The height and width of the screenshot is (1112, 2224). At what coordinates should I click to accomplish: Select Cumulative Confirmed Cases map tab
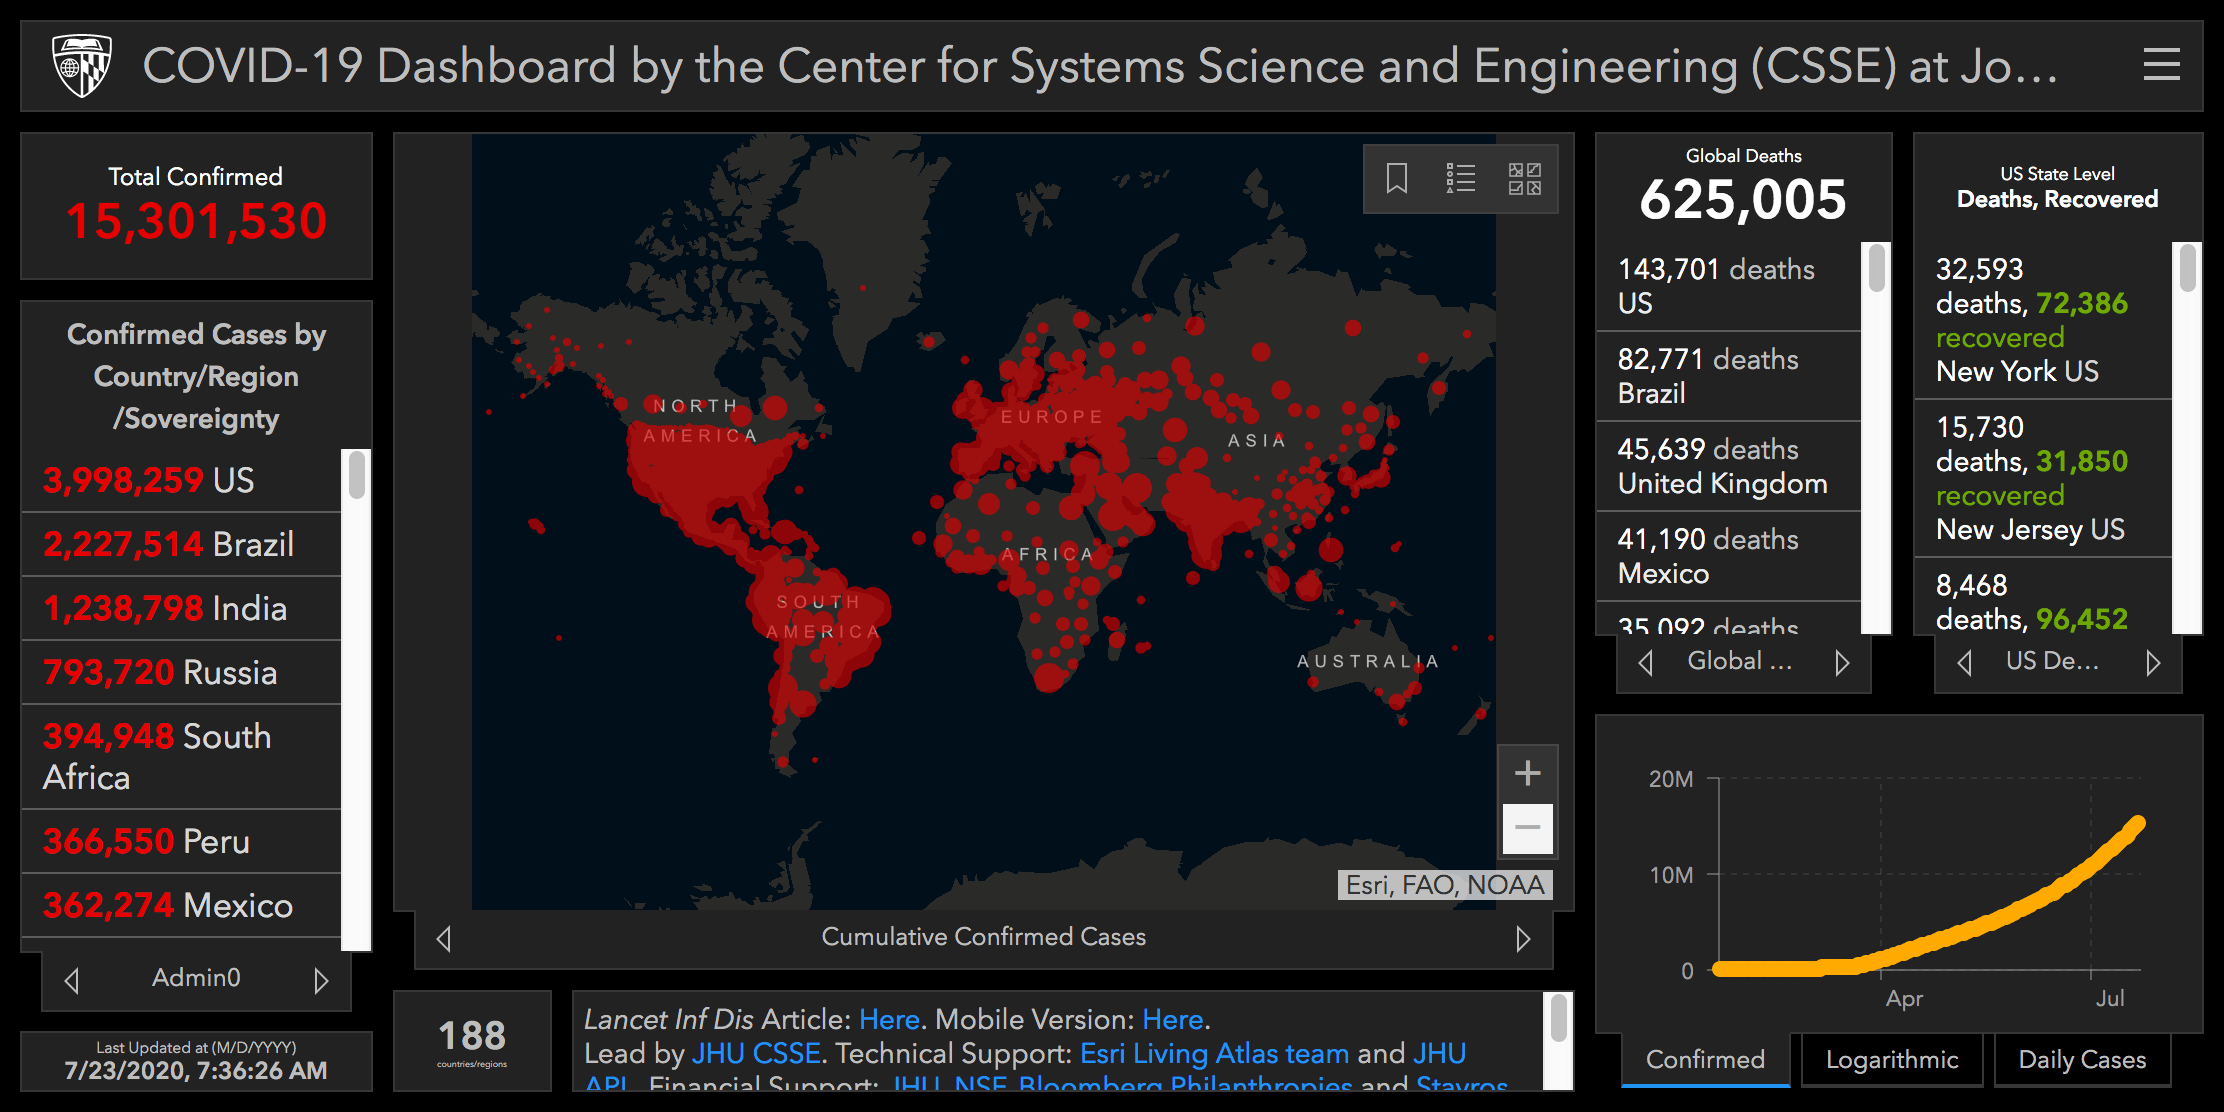[x=983, y=937]
